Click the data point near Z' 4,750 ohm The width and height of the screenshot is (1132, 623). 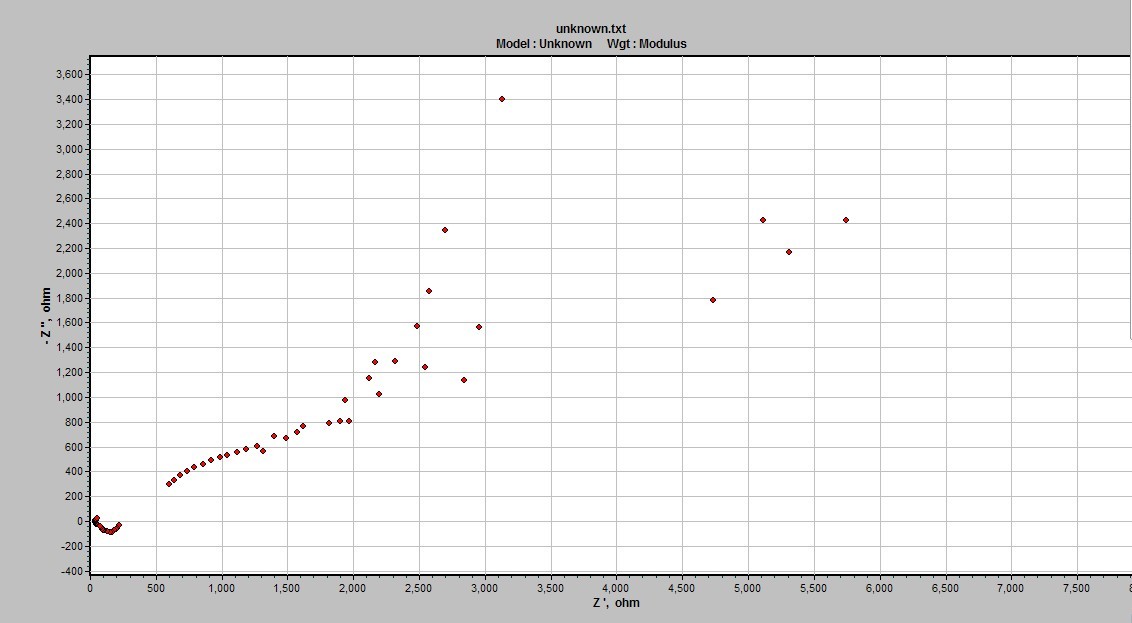click(713, 300)
